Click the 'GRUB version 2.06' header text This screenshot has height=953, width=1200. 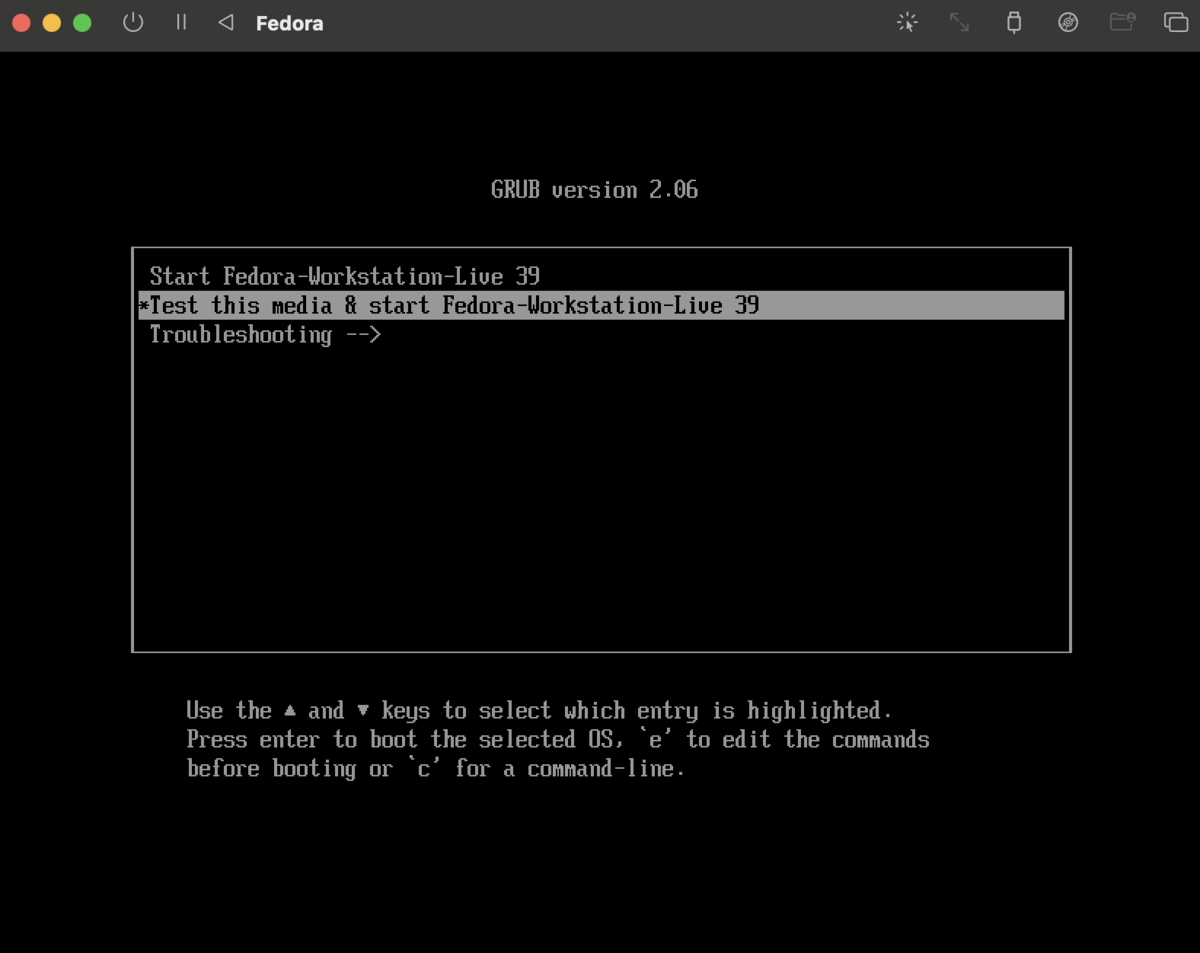[594, 190]
